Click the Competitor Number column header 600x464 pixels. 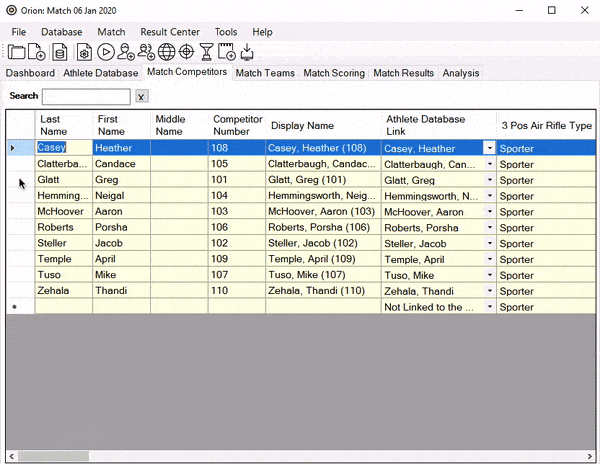pos(237,125)
